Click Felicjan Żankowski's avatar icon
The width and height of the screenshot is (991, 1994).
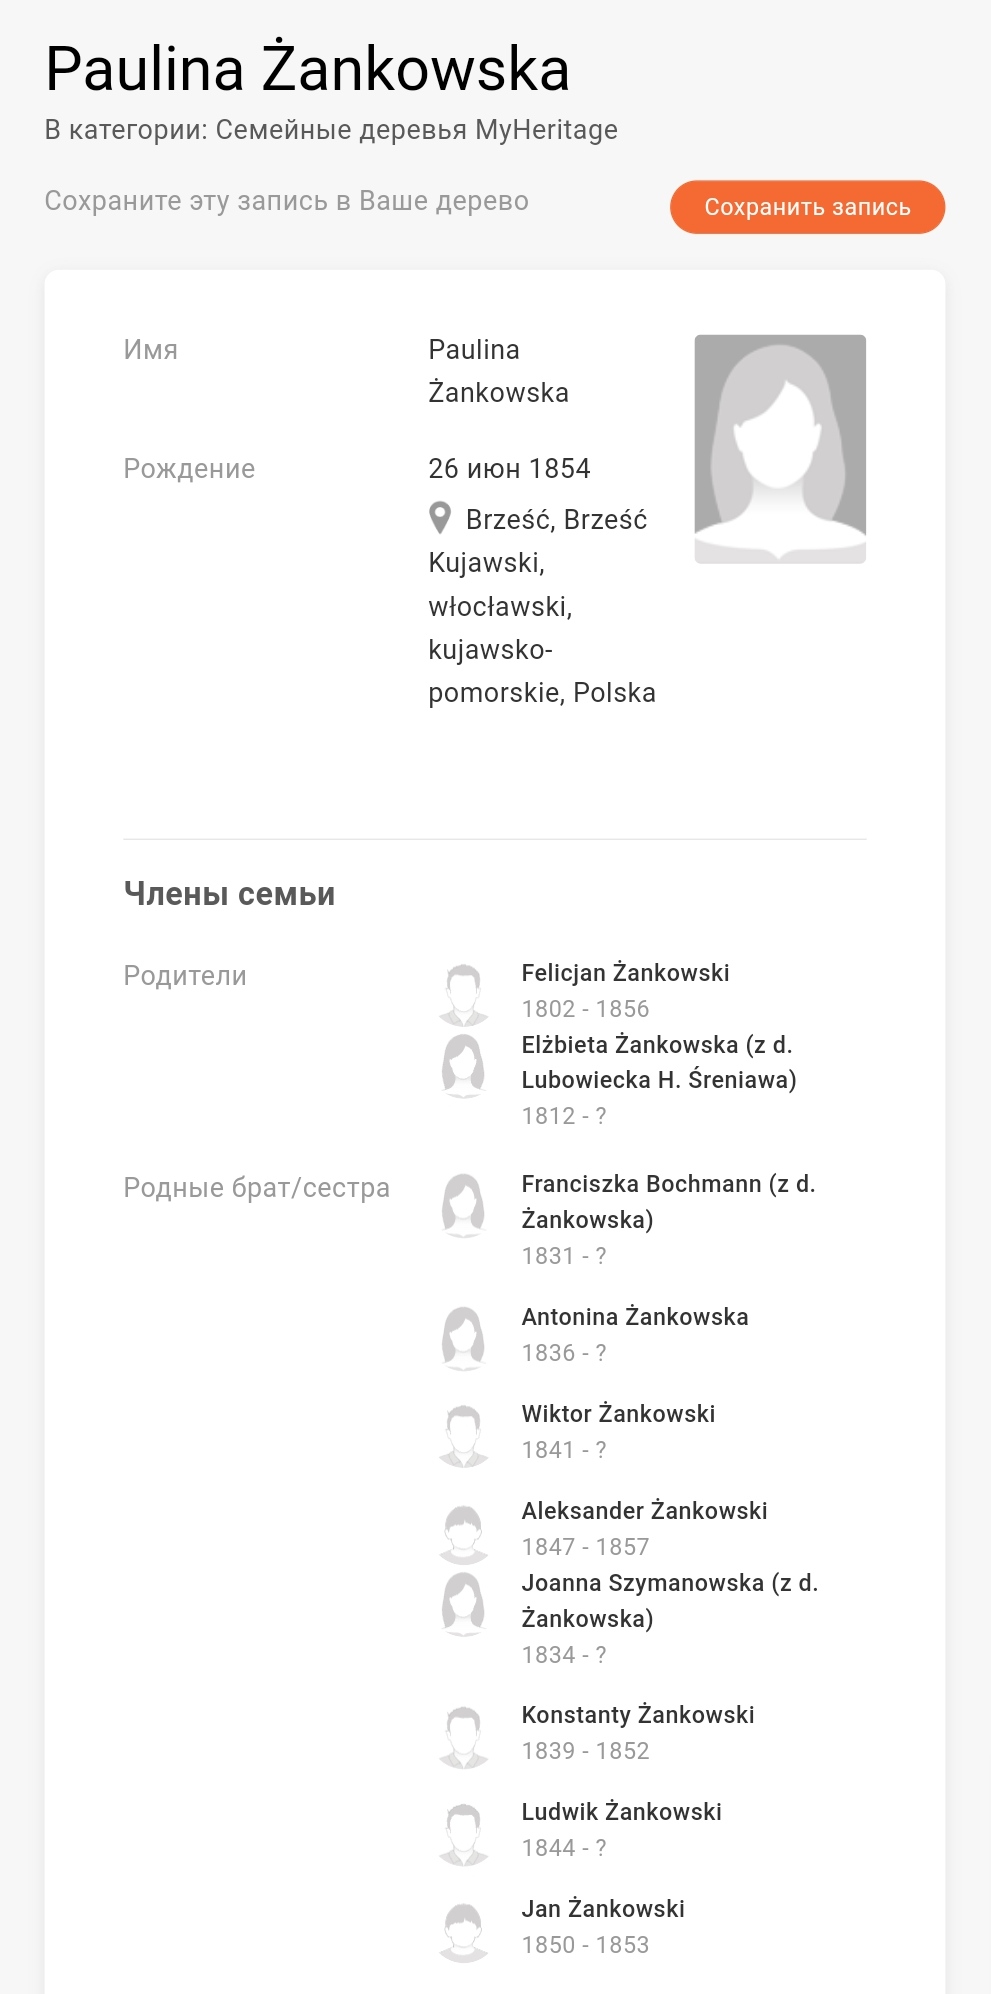pos(463,994)
